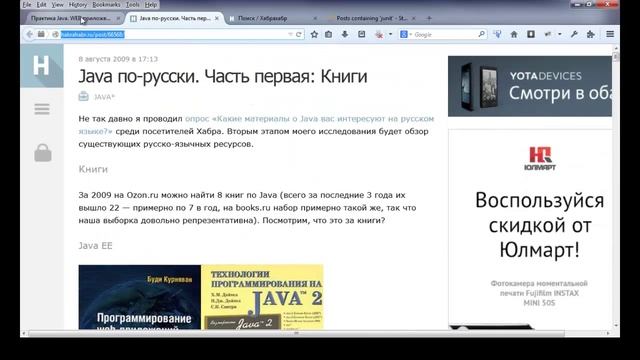The height and width of the screenshot is (360, 640).
Task: Open the Firefox hamburger menu
Action: tap(610, 35)
